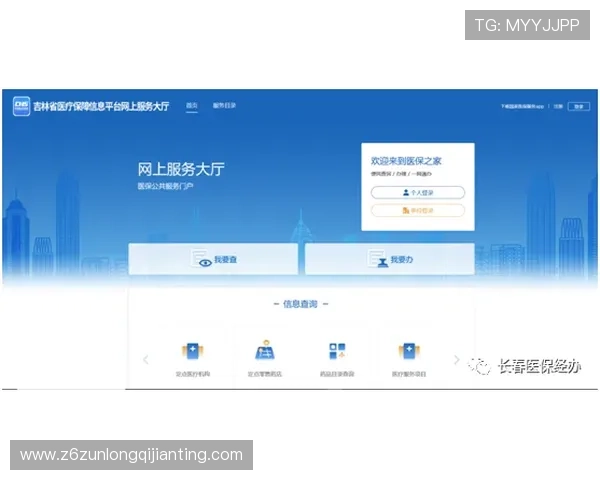This screenshot has height=480, width=600.
Task: Click the site title 吉林省医疗保障信息平台网上服务大厅
Action: point(101,106)
